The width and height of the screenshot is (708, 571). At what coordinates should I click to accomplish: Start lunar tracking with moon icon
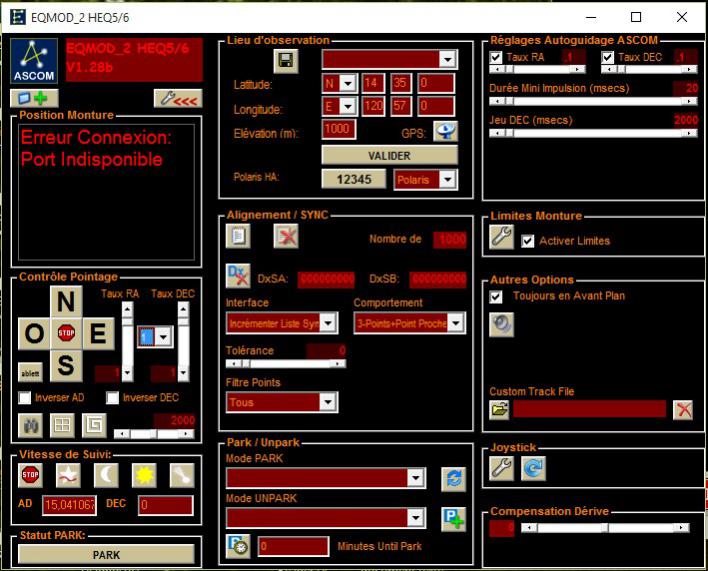click(x=106, y=475)
